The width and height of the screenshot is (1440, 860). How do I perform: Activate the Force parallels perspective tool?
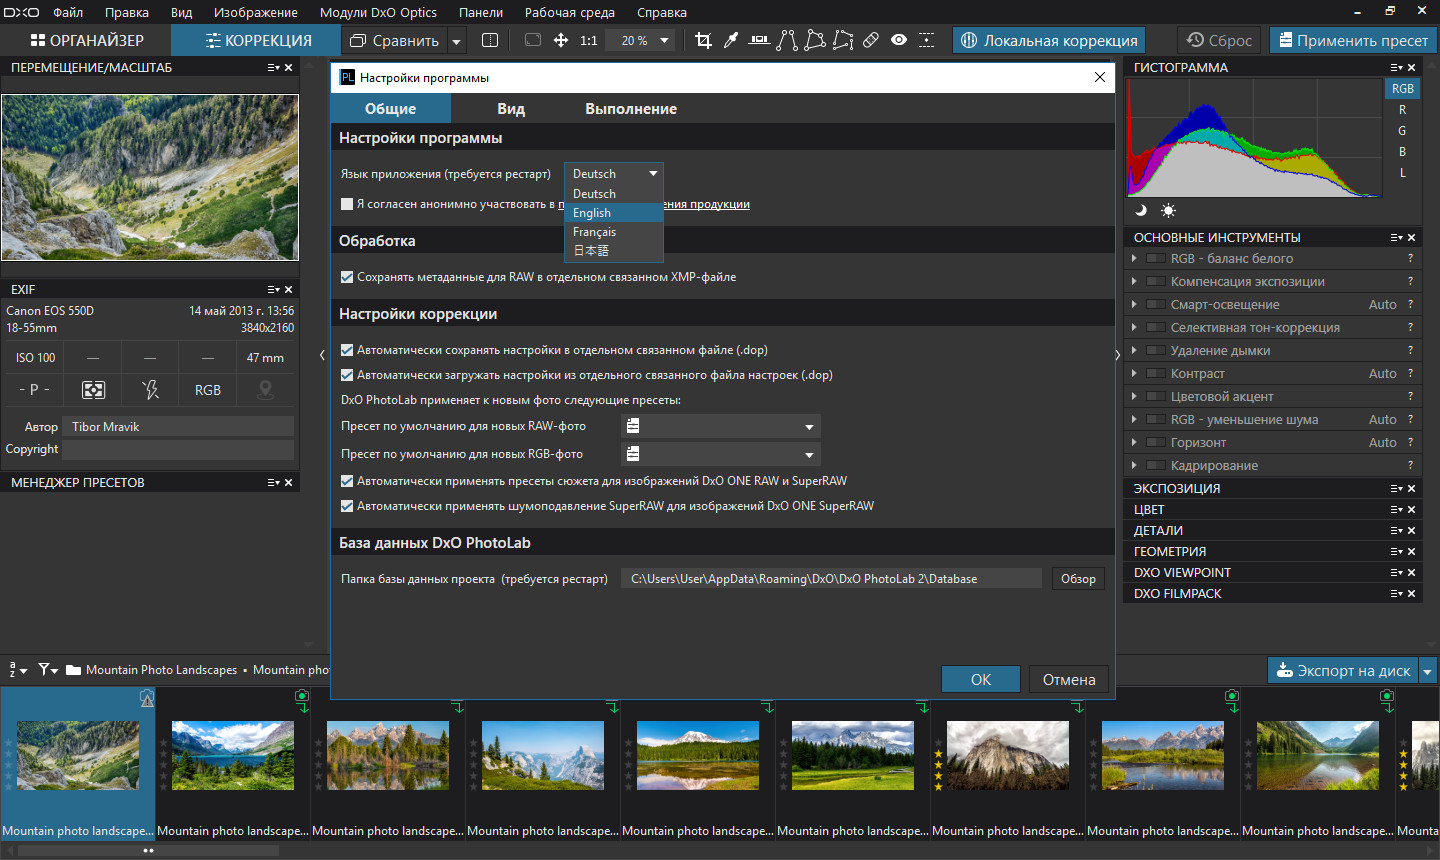(x=787, y=40)
